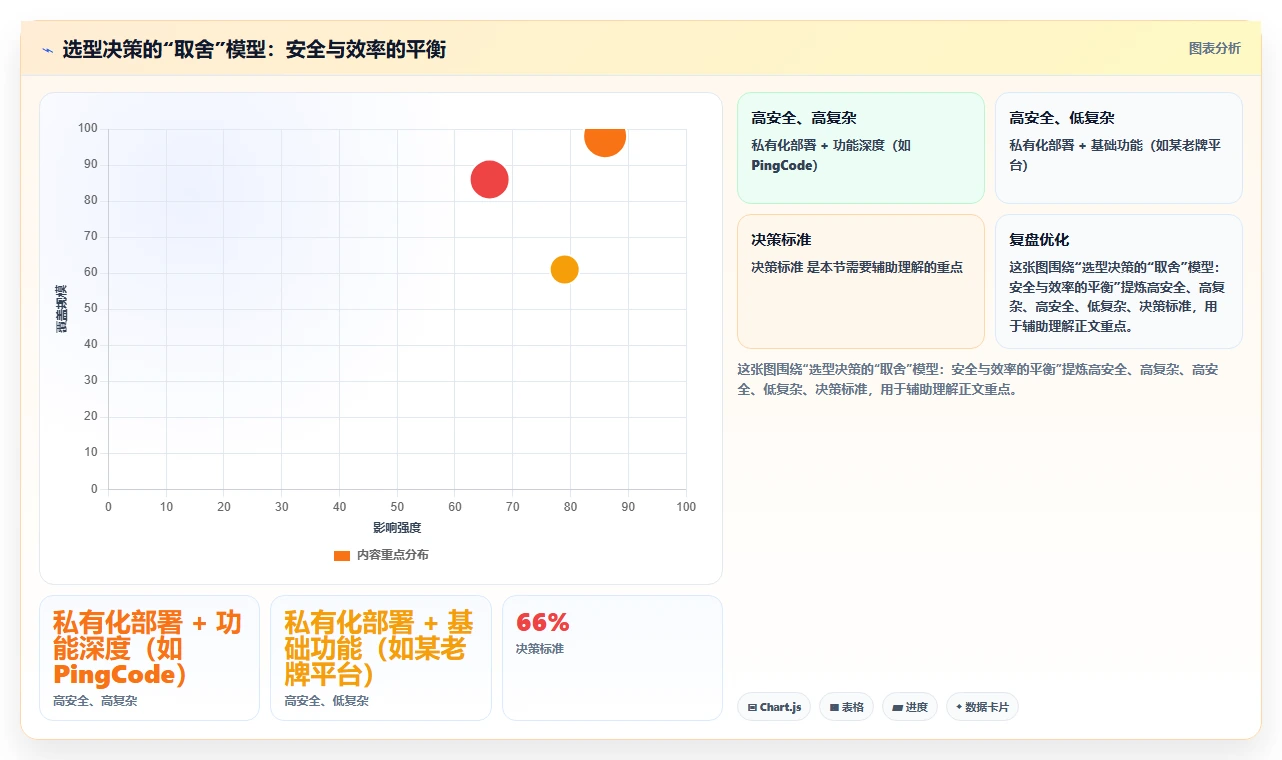
Task: Click the lightning icon beside the title
Action: point(48,50)
